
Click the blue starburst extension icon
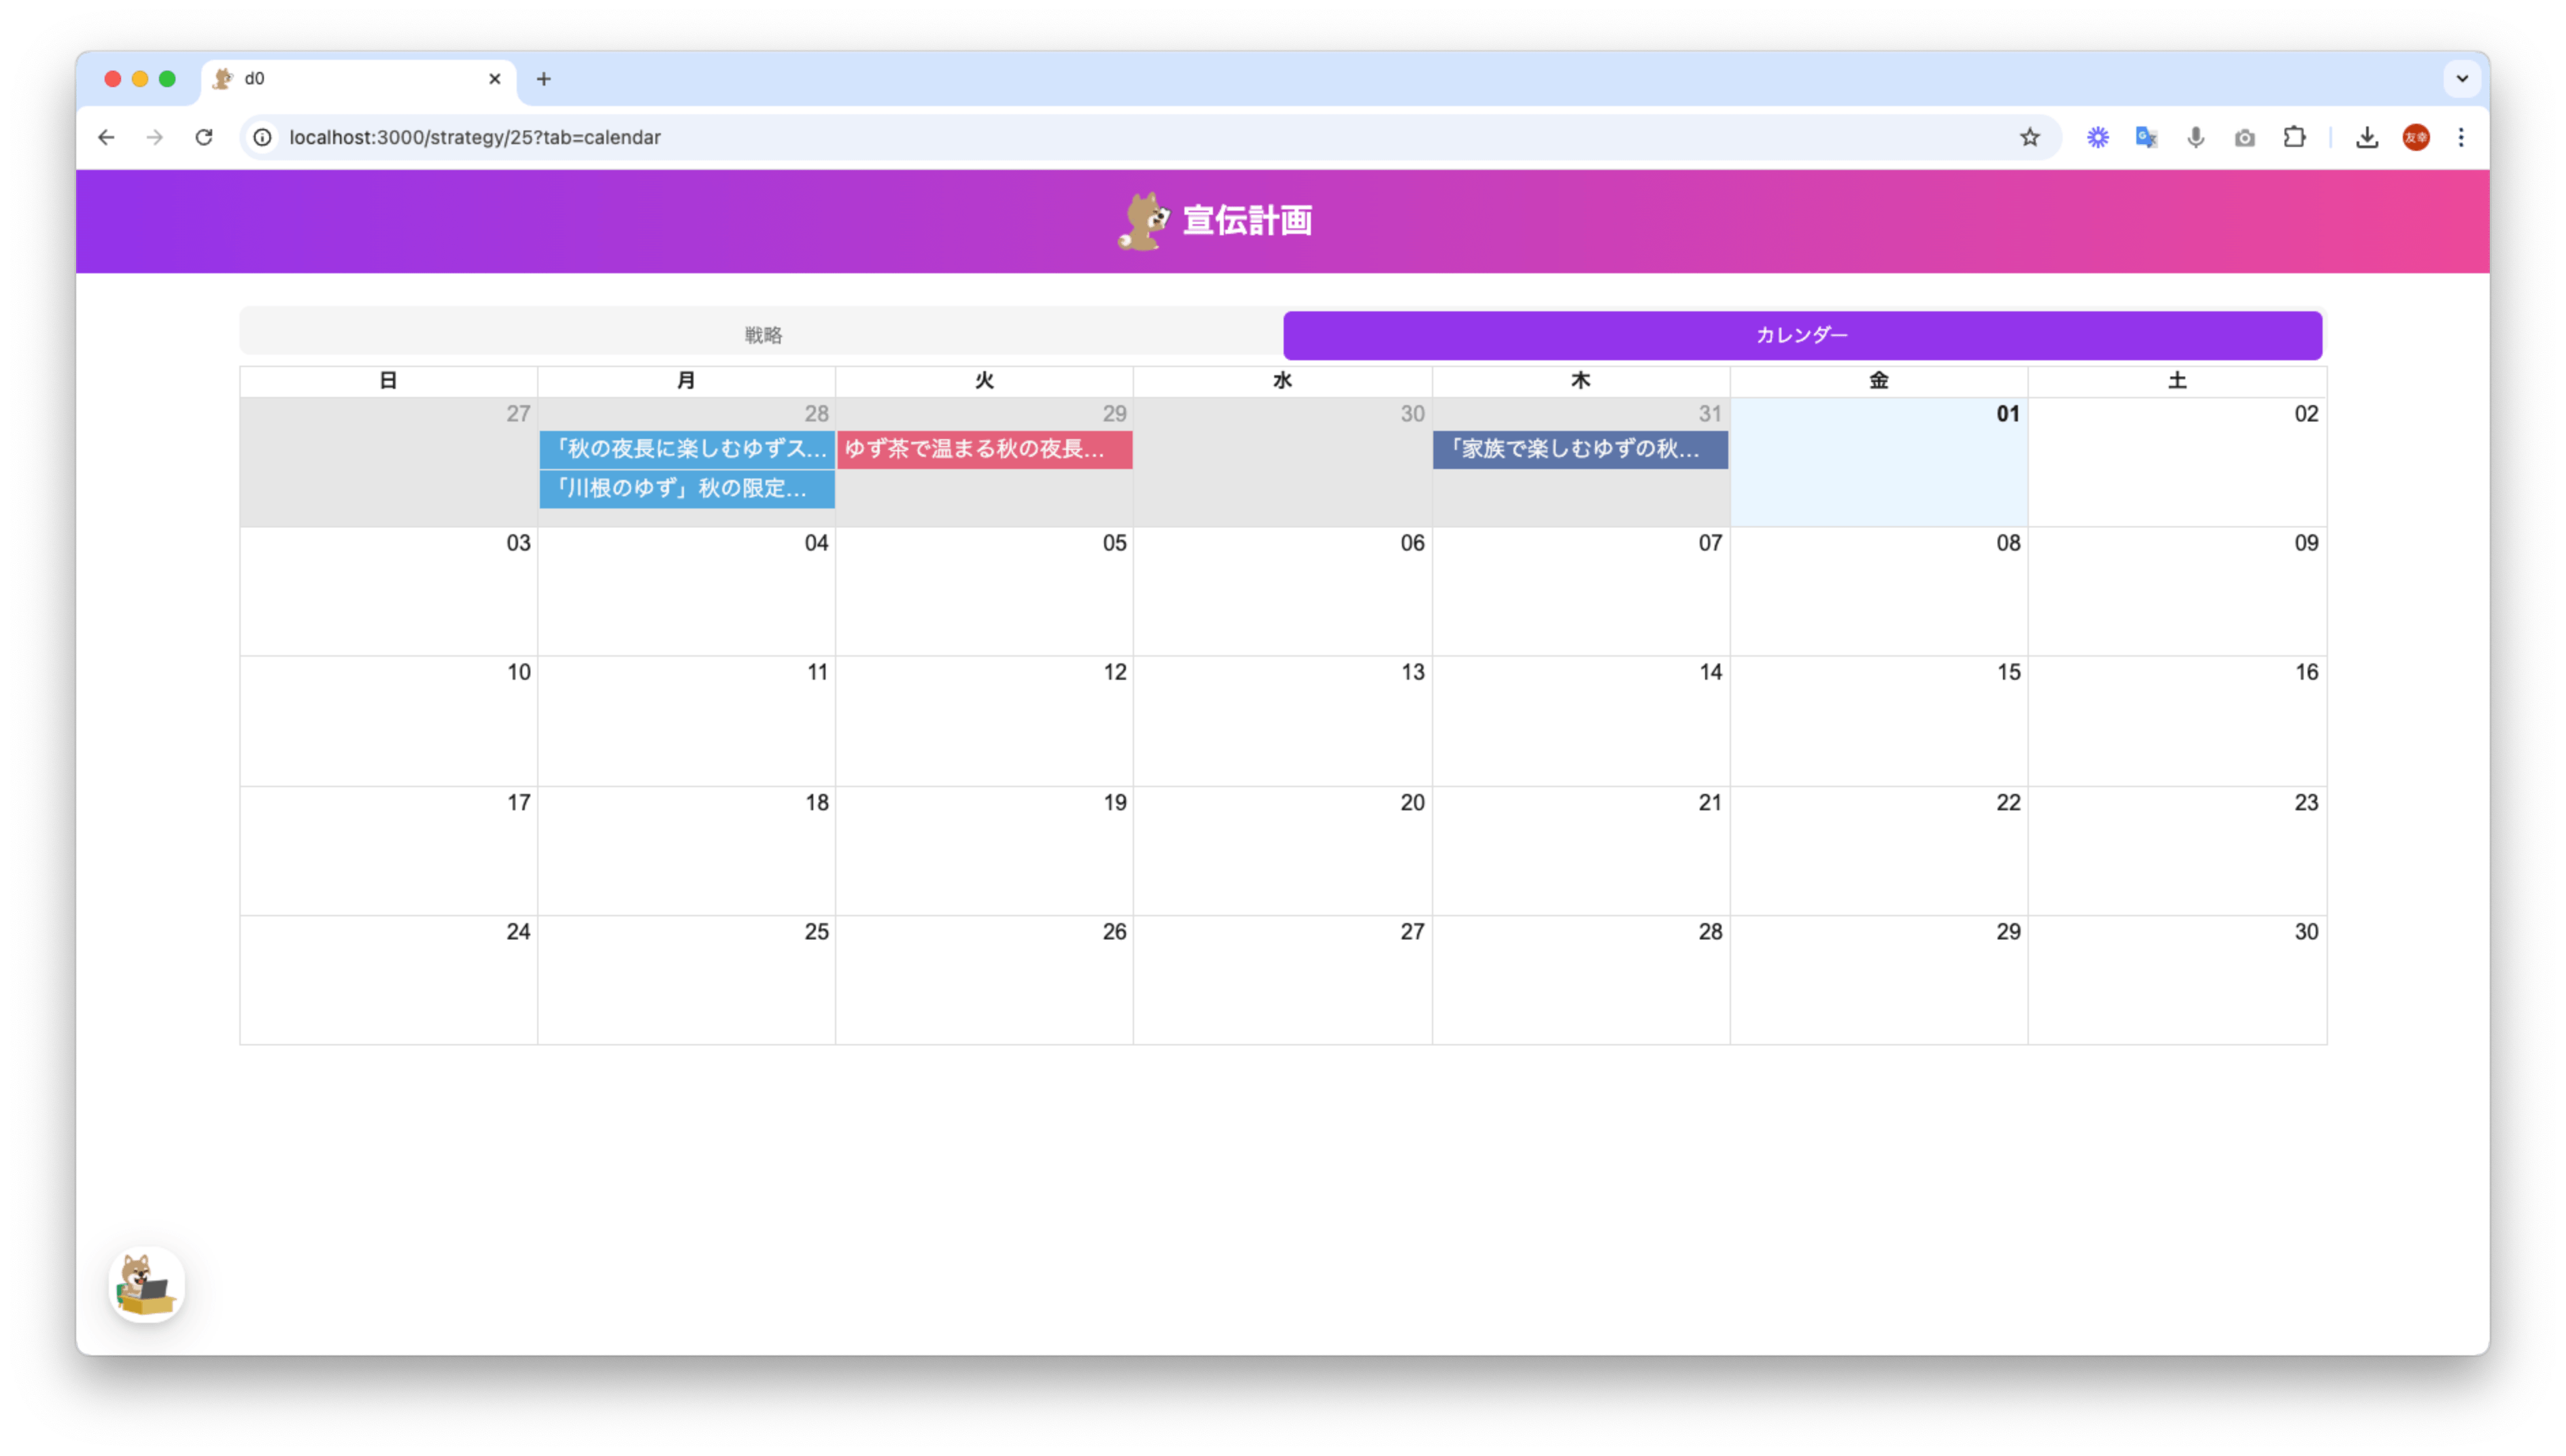2097,137
